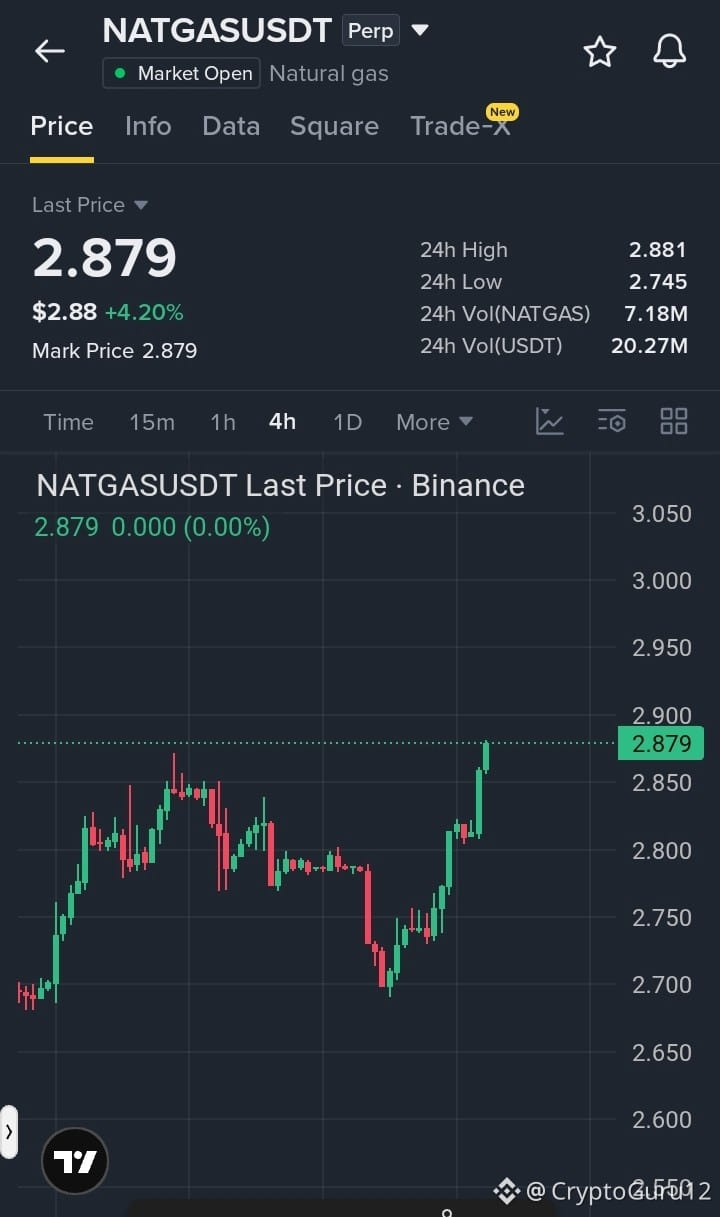Click the Mark Price 2.879 text
The image size is (720, 1217).
tap(115, 351)
